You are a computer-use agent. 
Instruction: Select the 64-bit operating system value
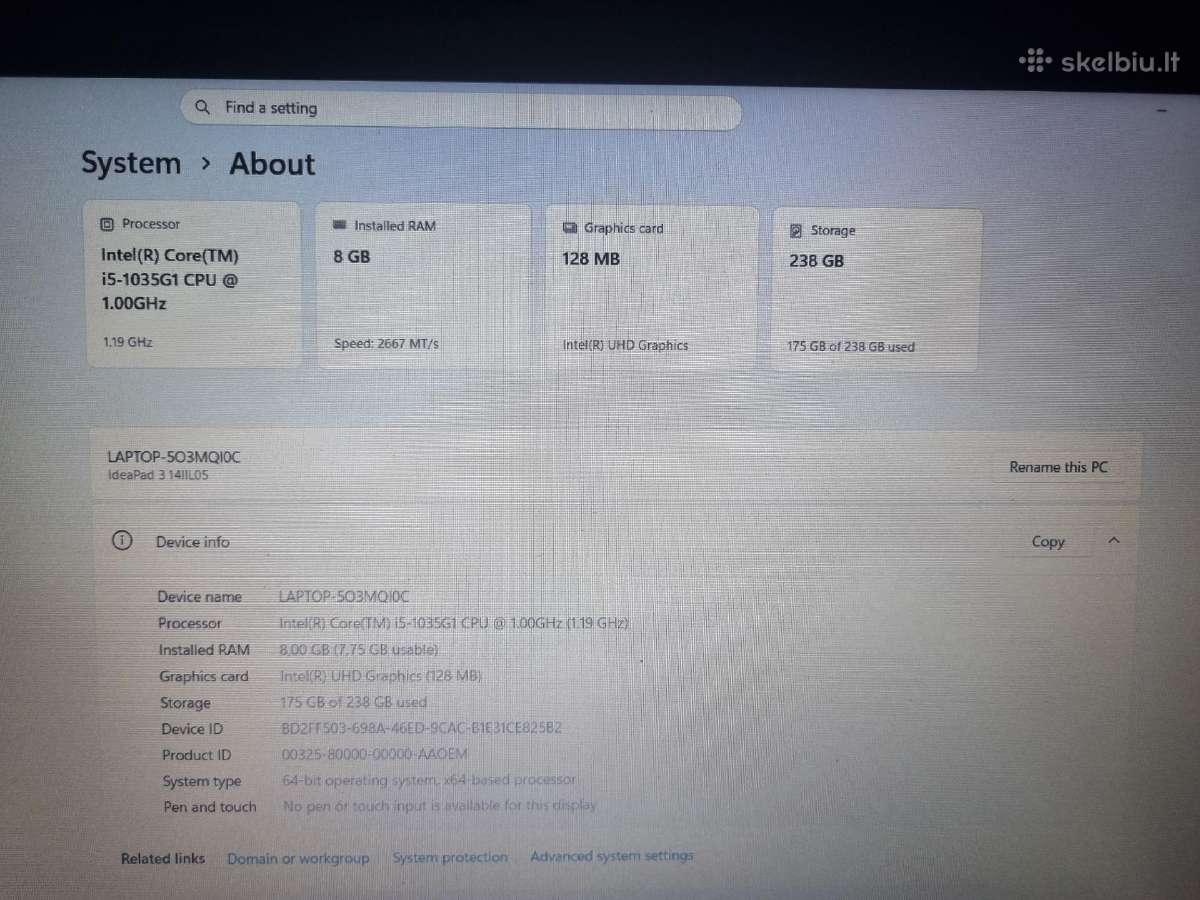430,780
